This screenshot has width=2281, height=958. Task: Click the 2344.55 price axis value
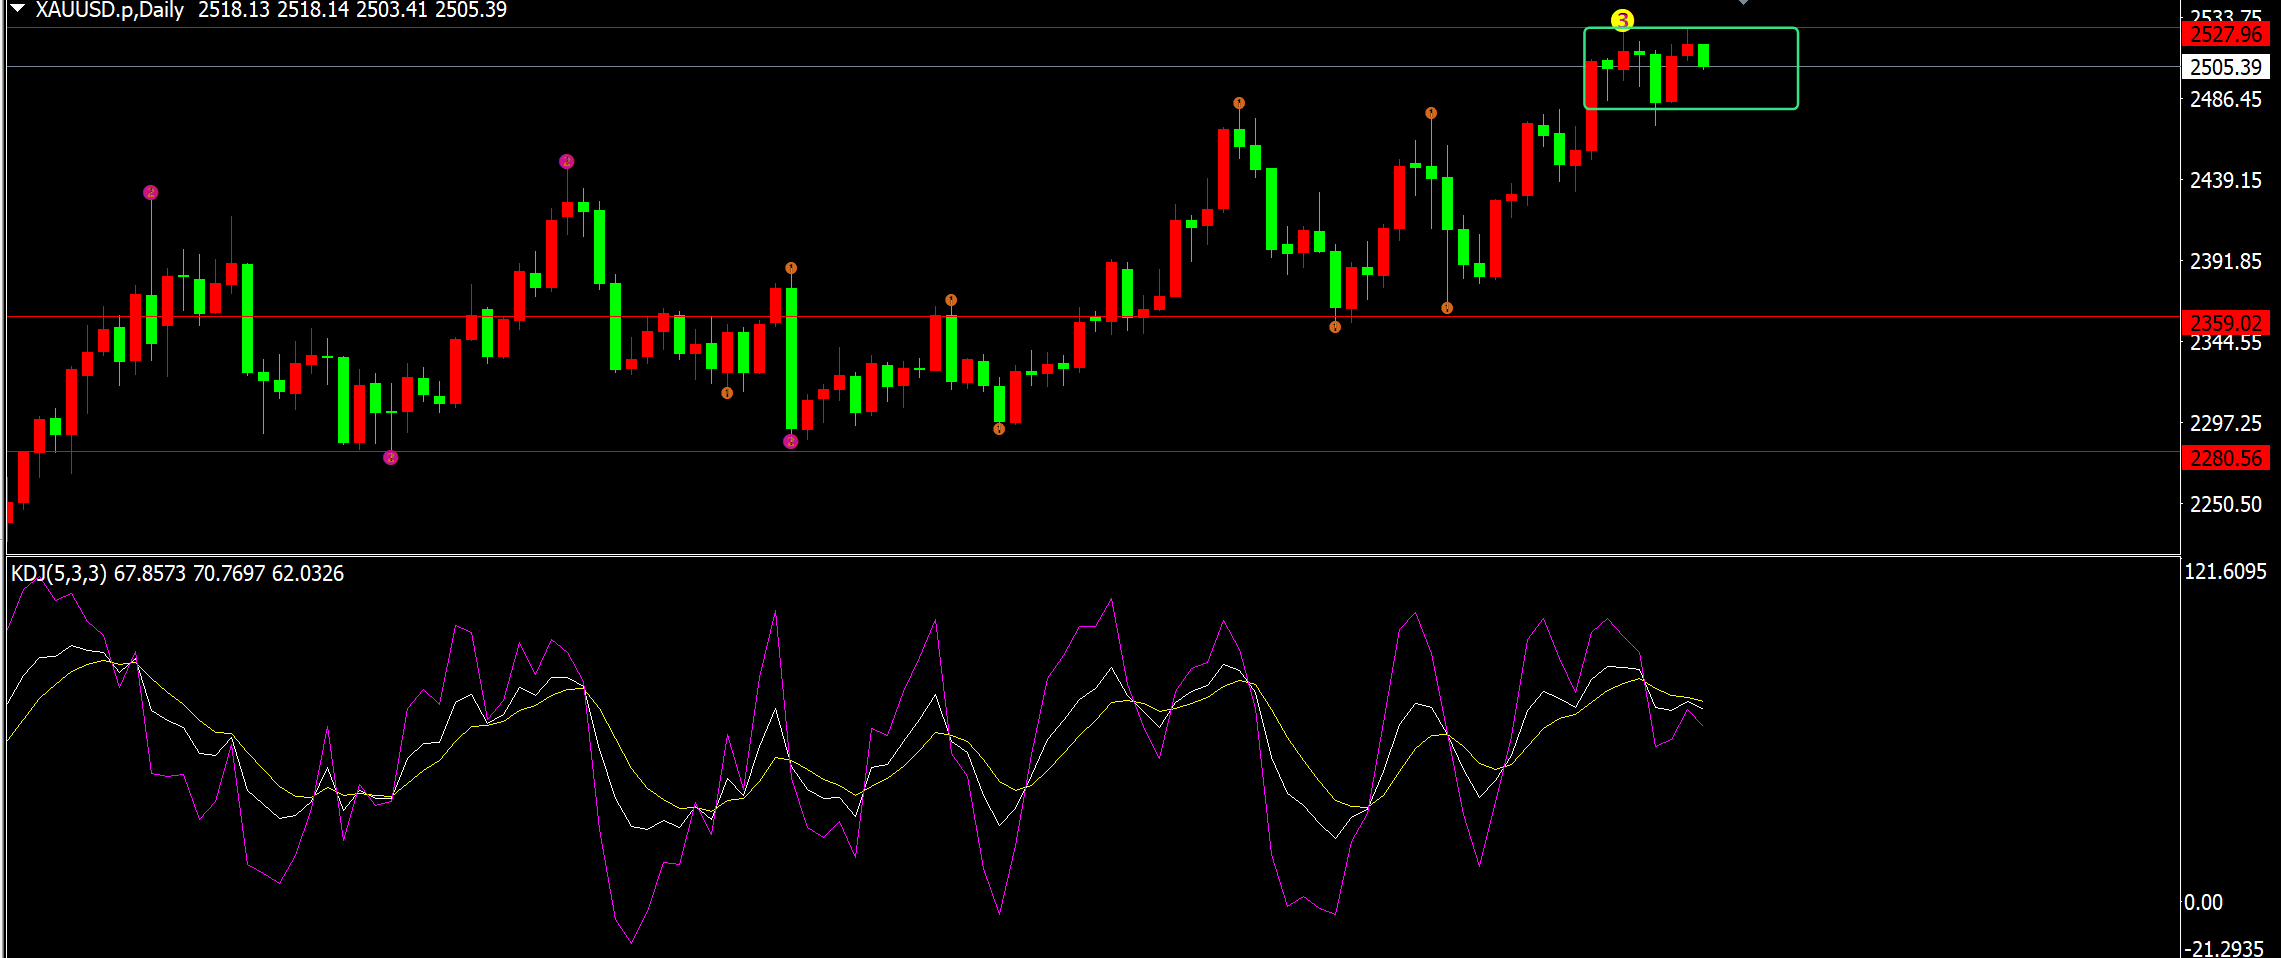(x=2225, y=344)
